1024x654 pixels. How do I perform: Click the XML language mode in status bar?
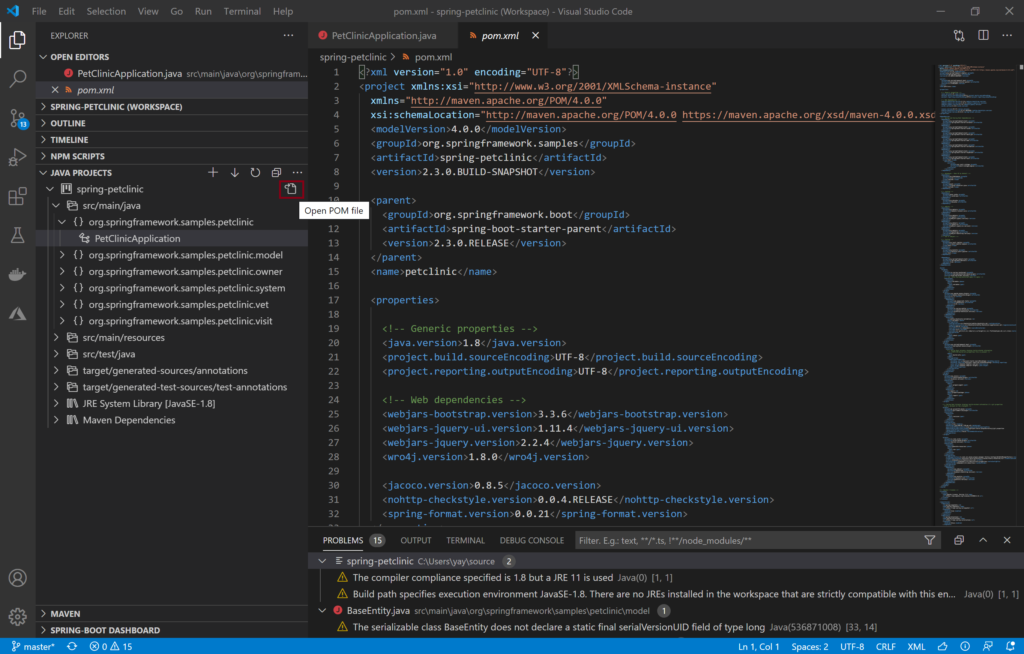tap(916, 646)
